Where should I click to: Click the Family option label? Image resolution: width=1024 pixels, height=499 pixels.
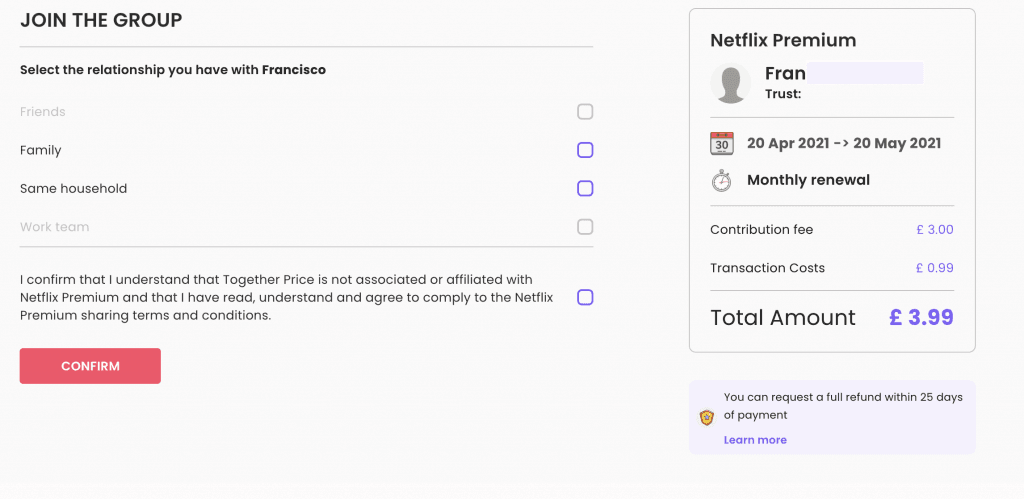(40, 150)
